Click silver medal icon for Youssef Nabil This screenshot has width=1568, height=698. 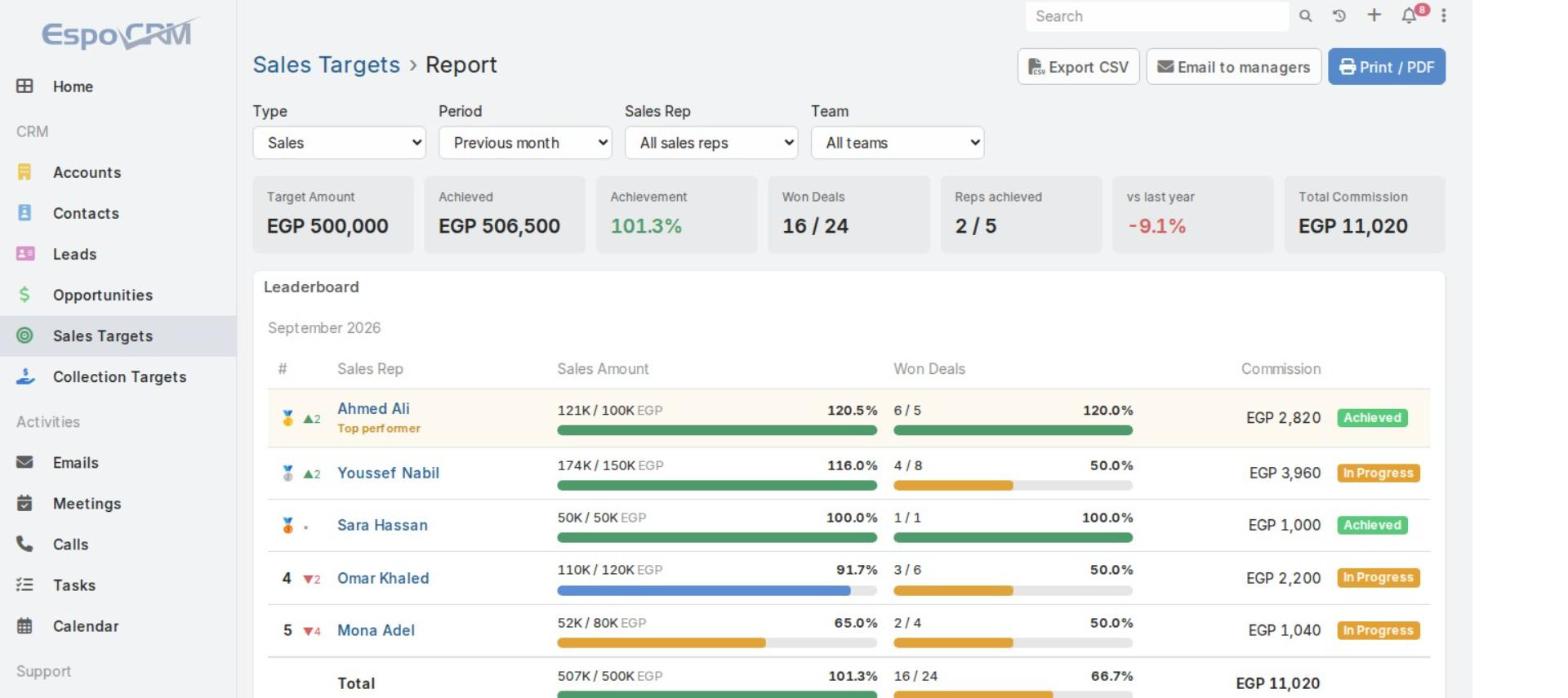pyautogui.click(x=288, y=473)
